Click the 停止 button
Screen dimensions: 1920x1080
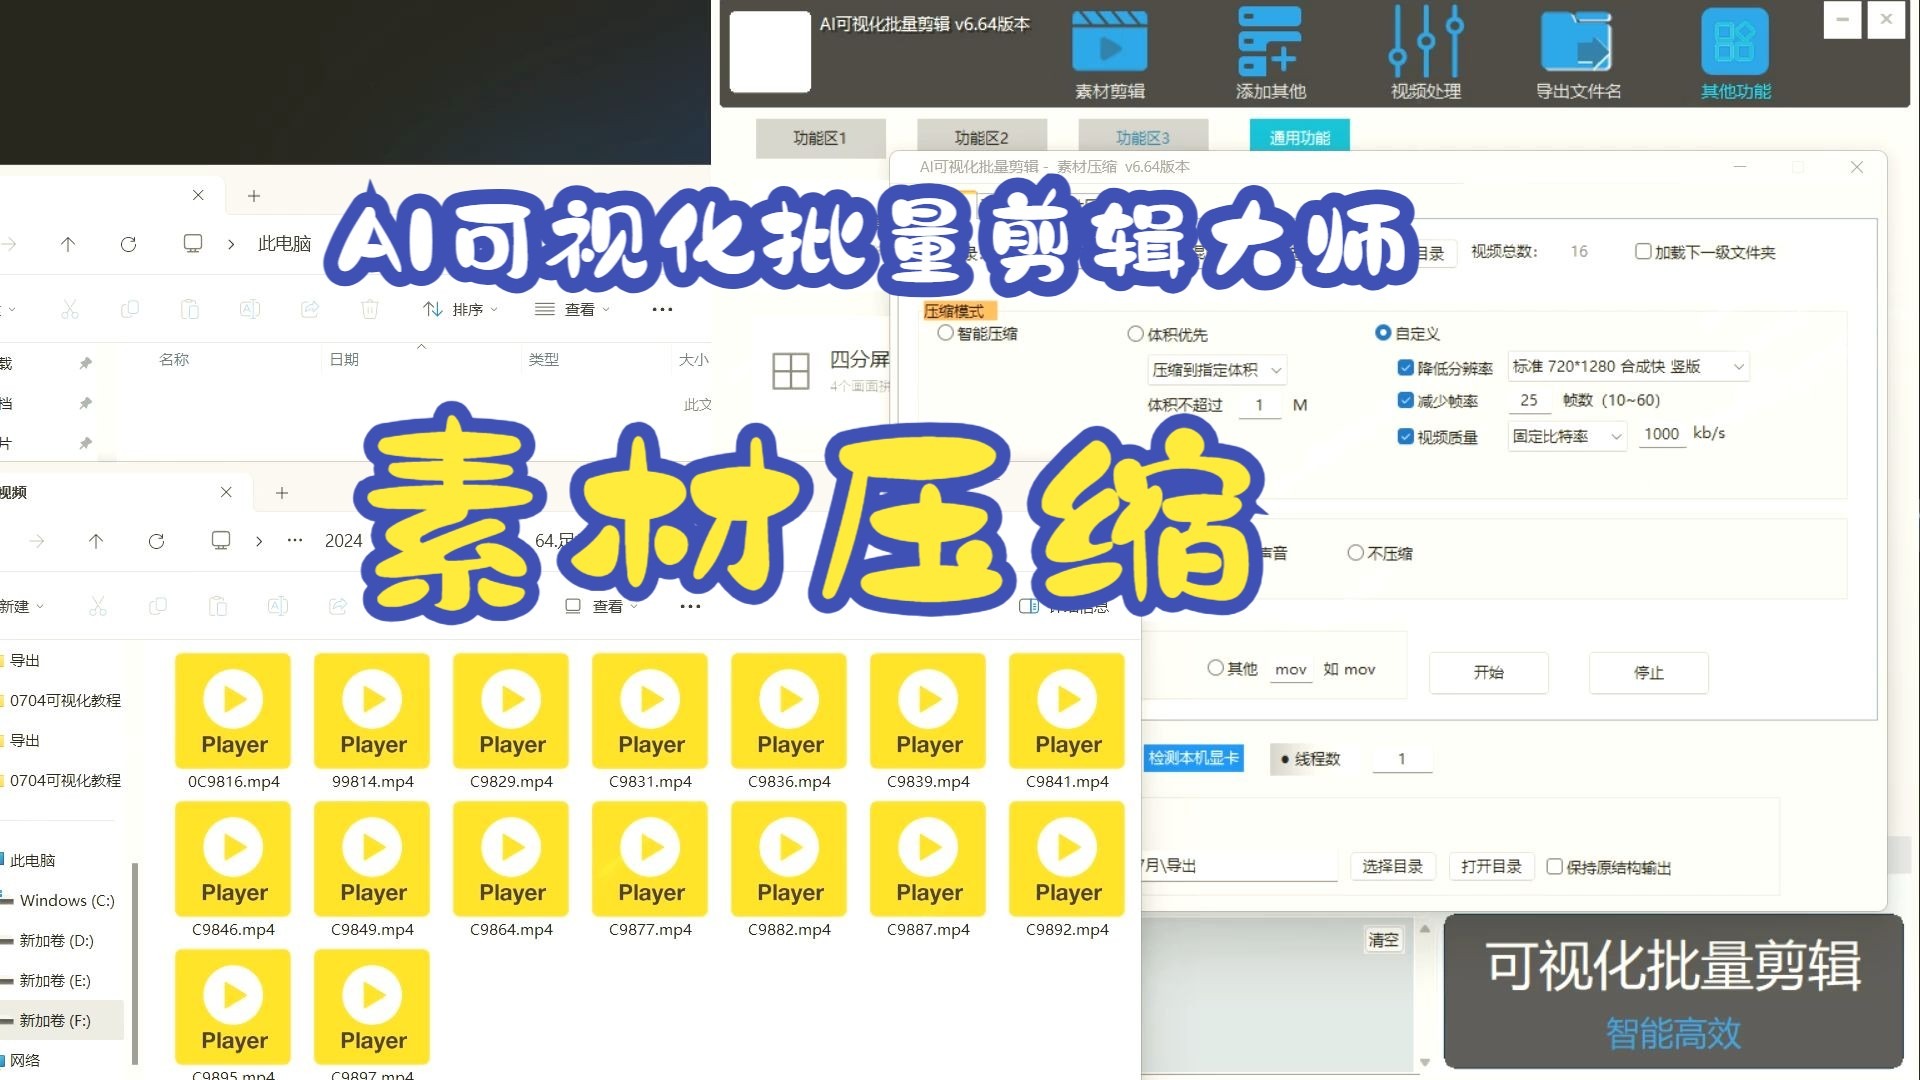(x=1649, y=672)
